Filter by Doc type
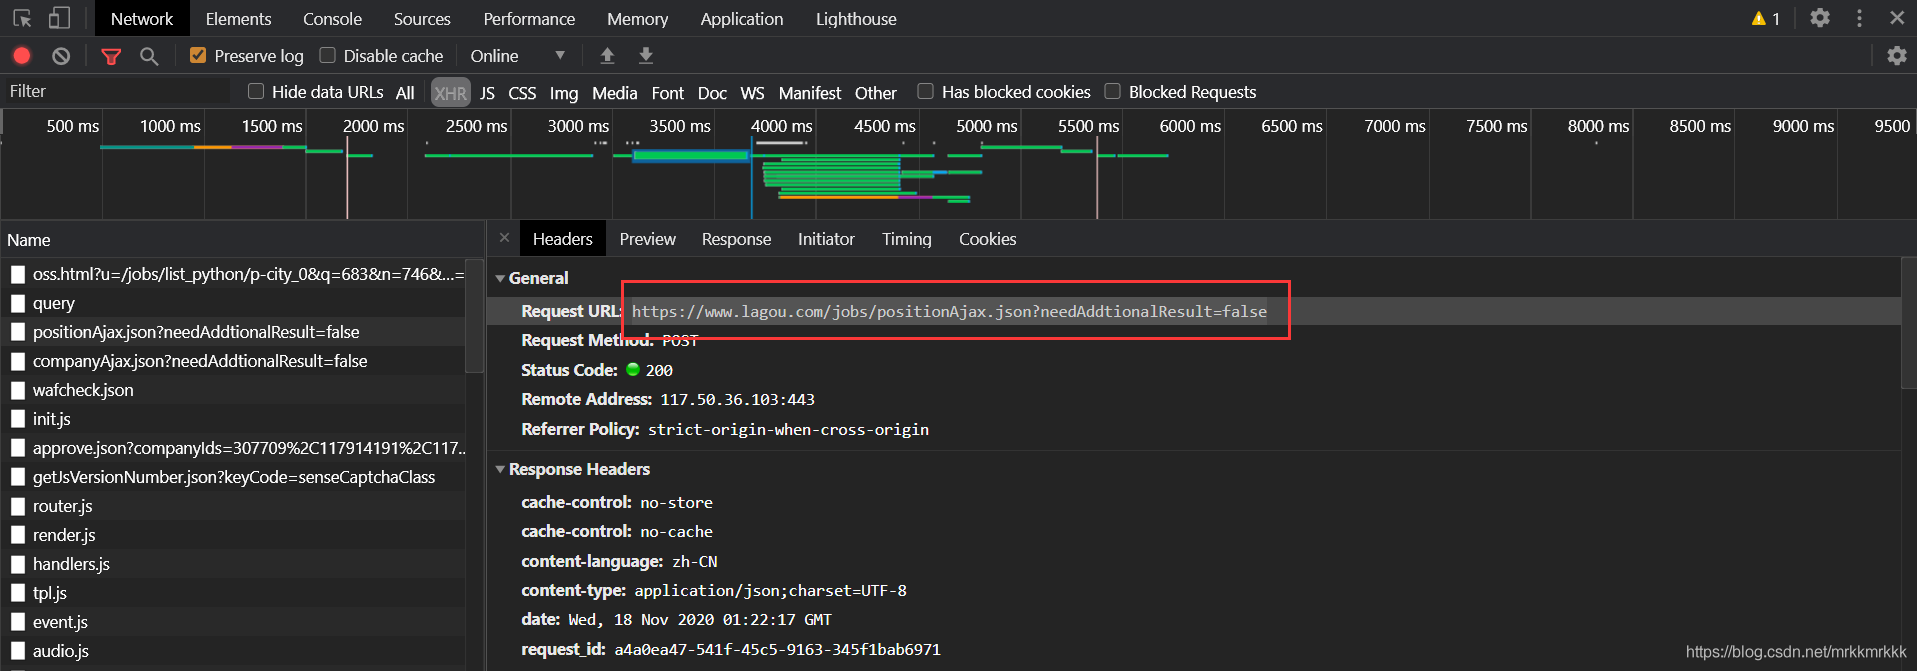This screenshot has width=1917, height=671. (x=712, y=93)
